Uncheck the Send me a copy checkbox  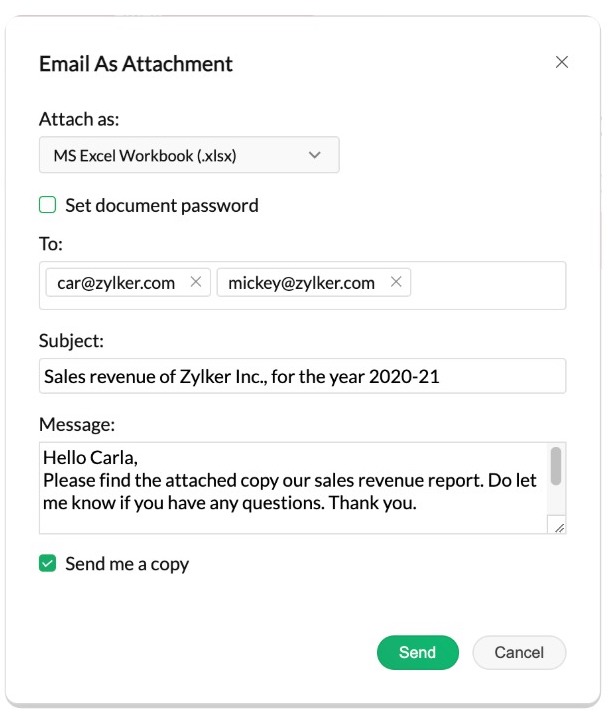(x=47, y=563)
